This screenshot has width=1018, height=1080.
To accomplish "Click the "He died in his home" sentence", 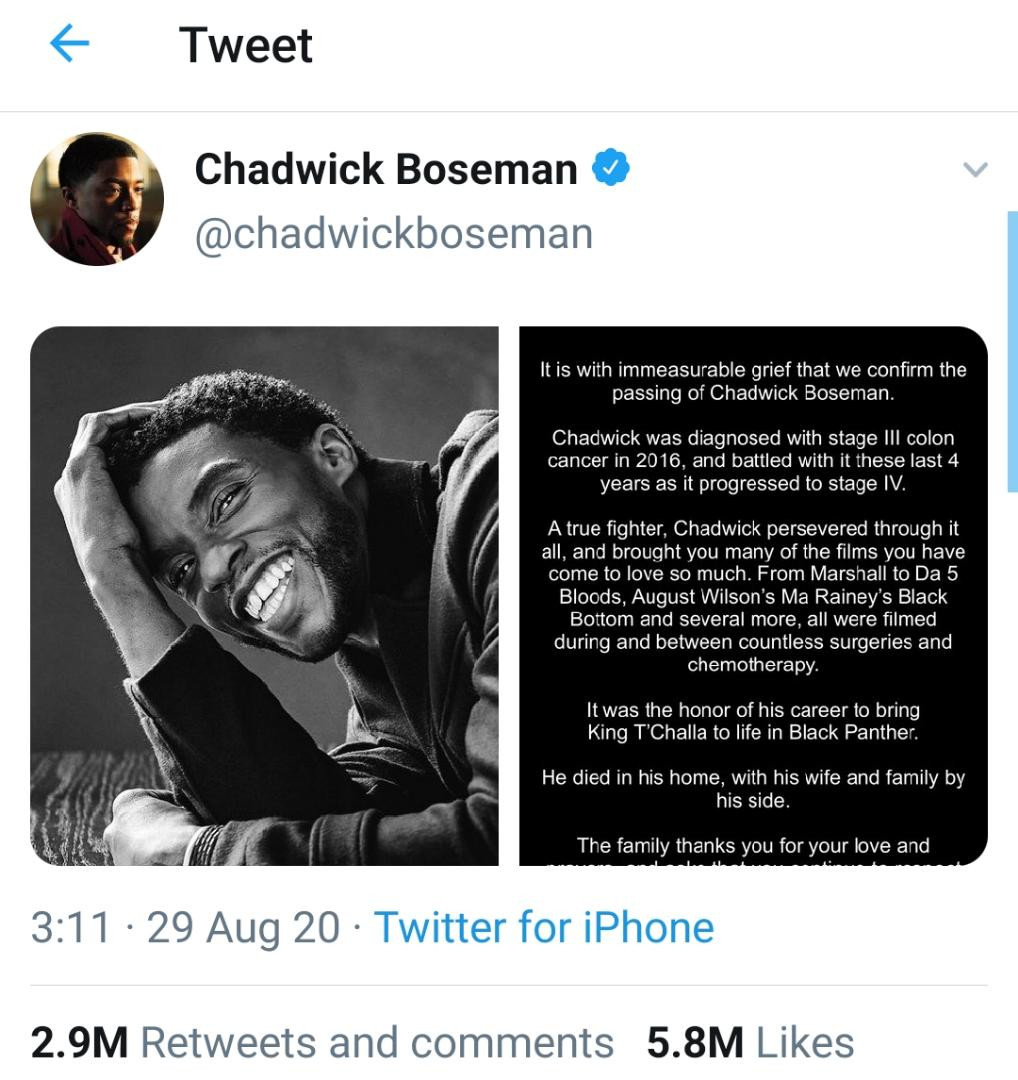I will pos(753,789).
